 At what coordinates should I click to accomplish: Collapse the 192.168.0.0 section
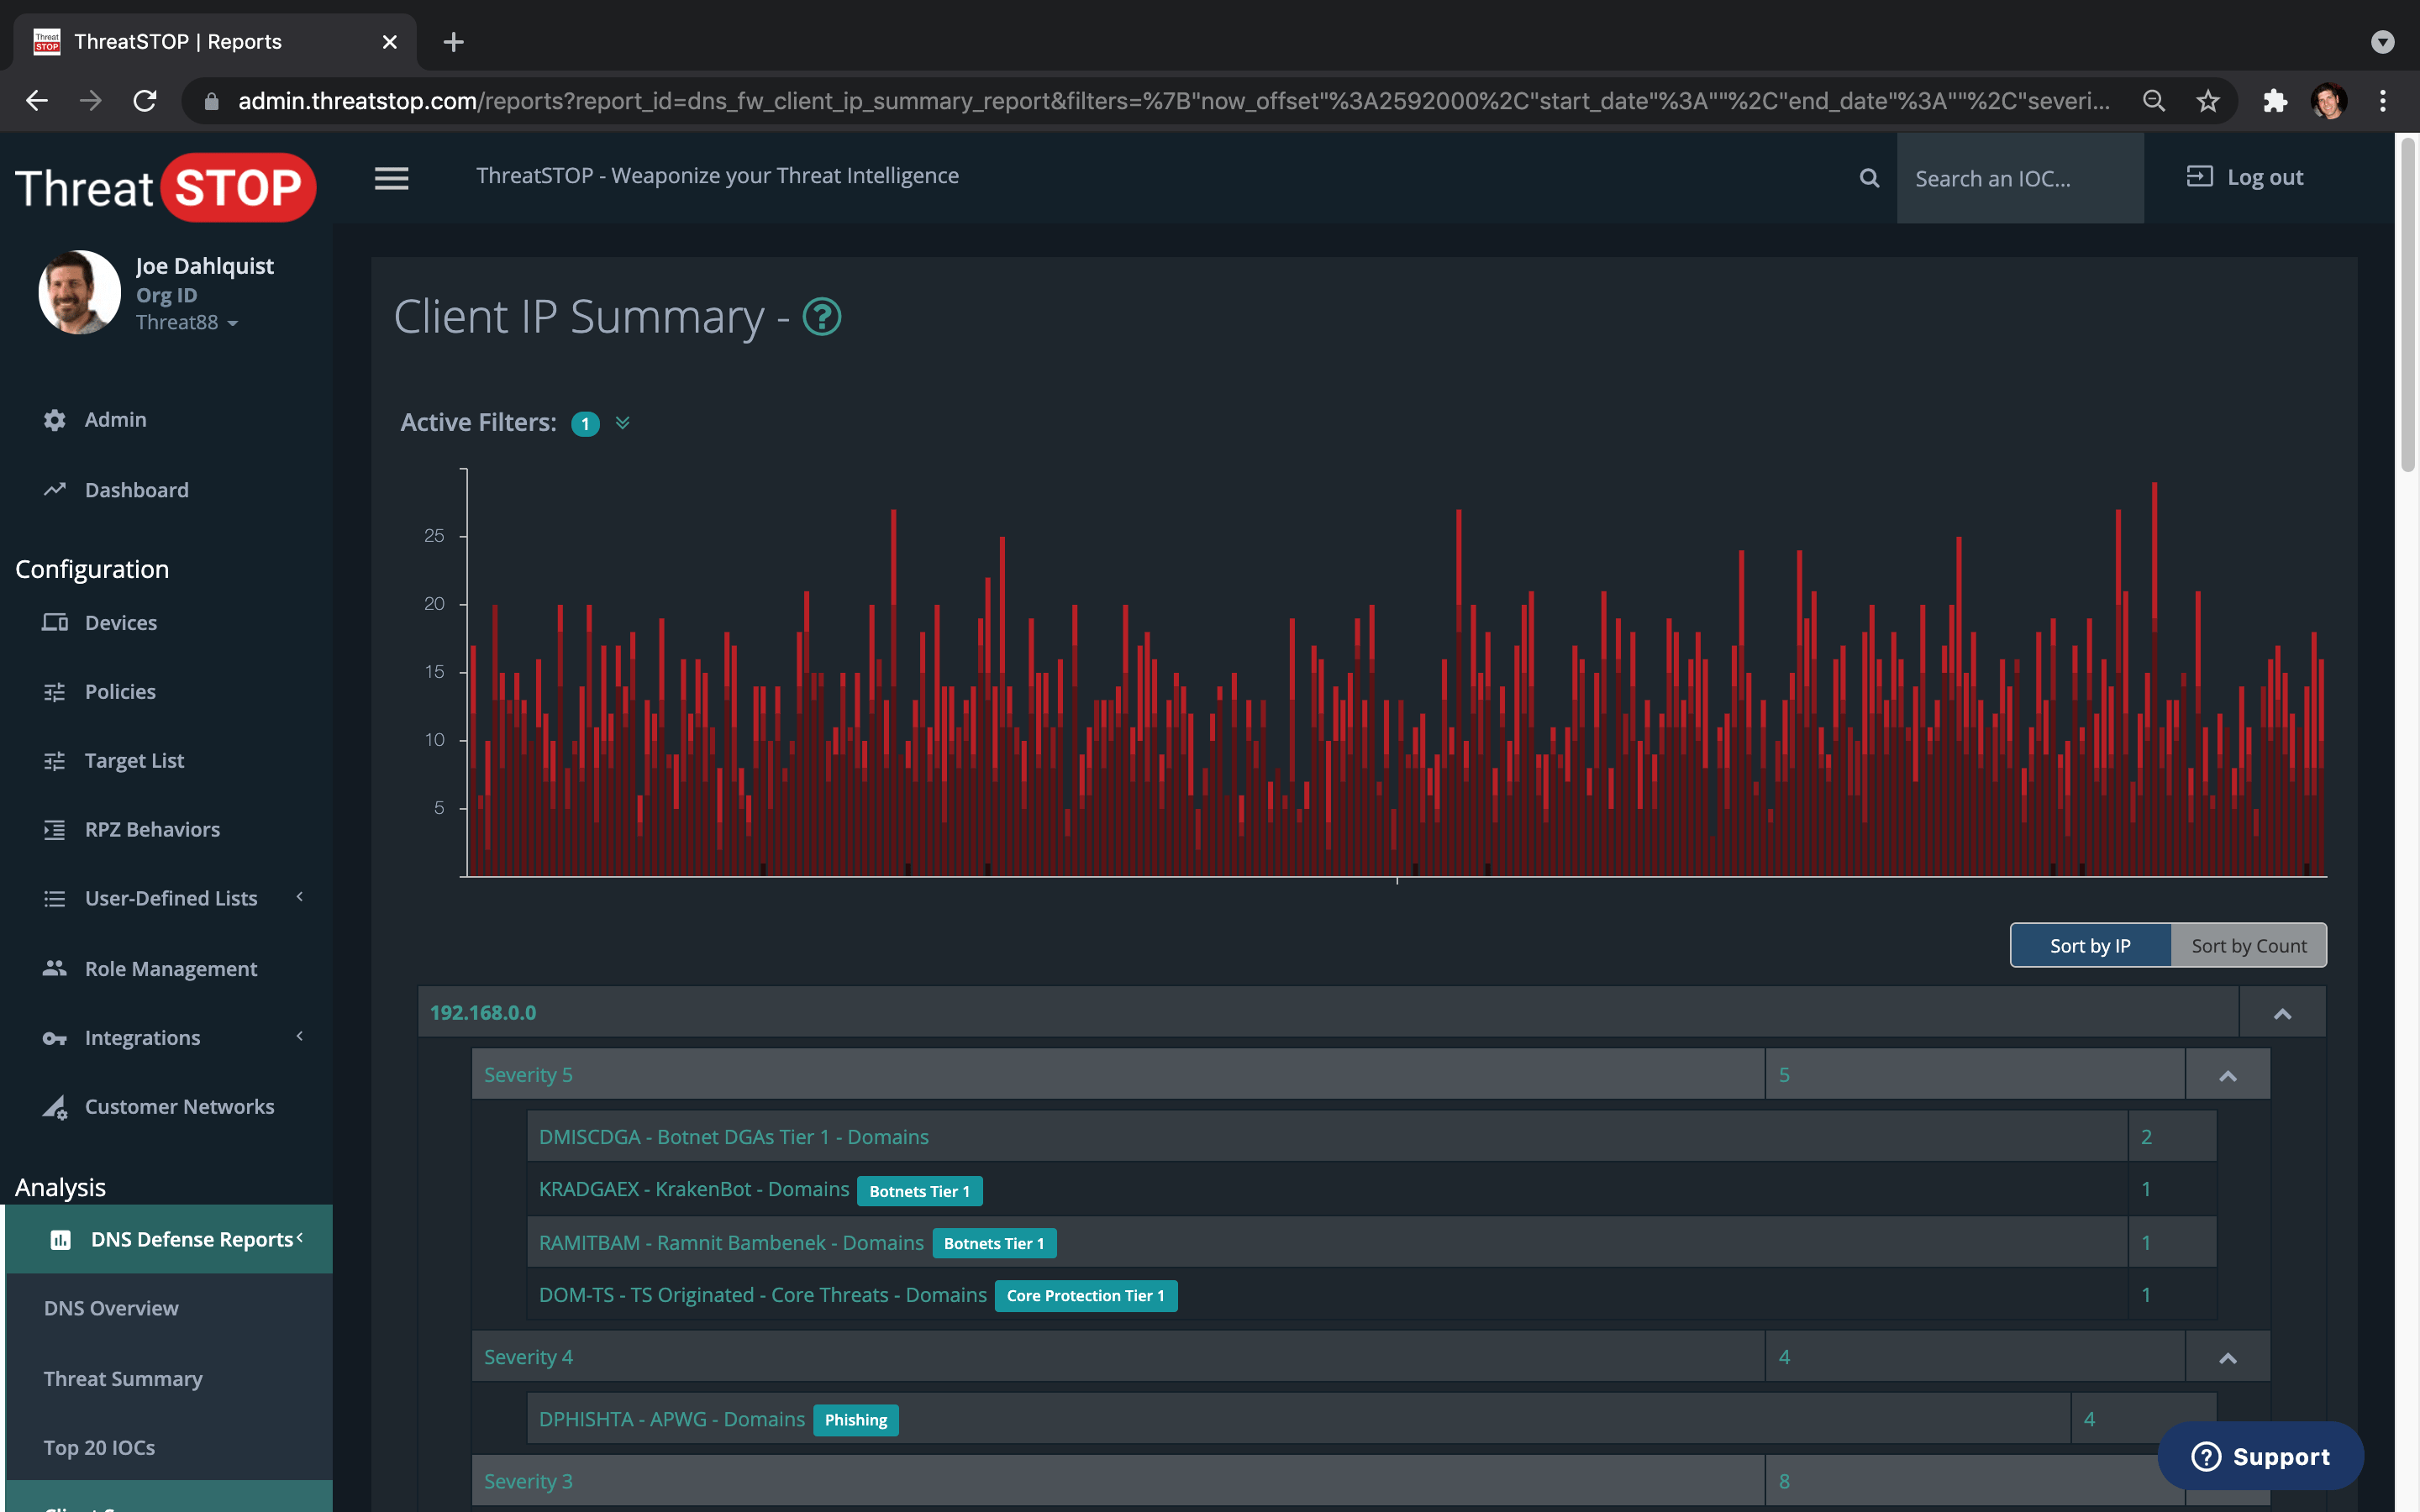point(2282,1013)
